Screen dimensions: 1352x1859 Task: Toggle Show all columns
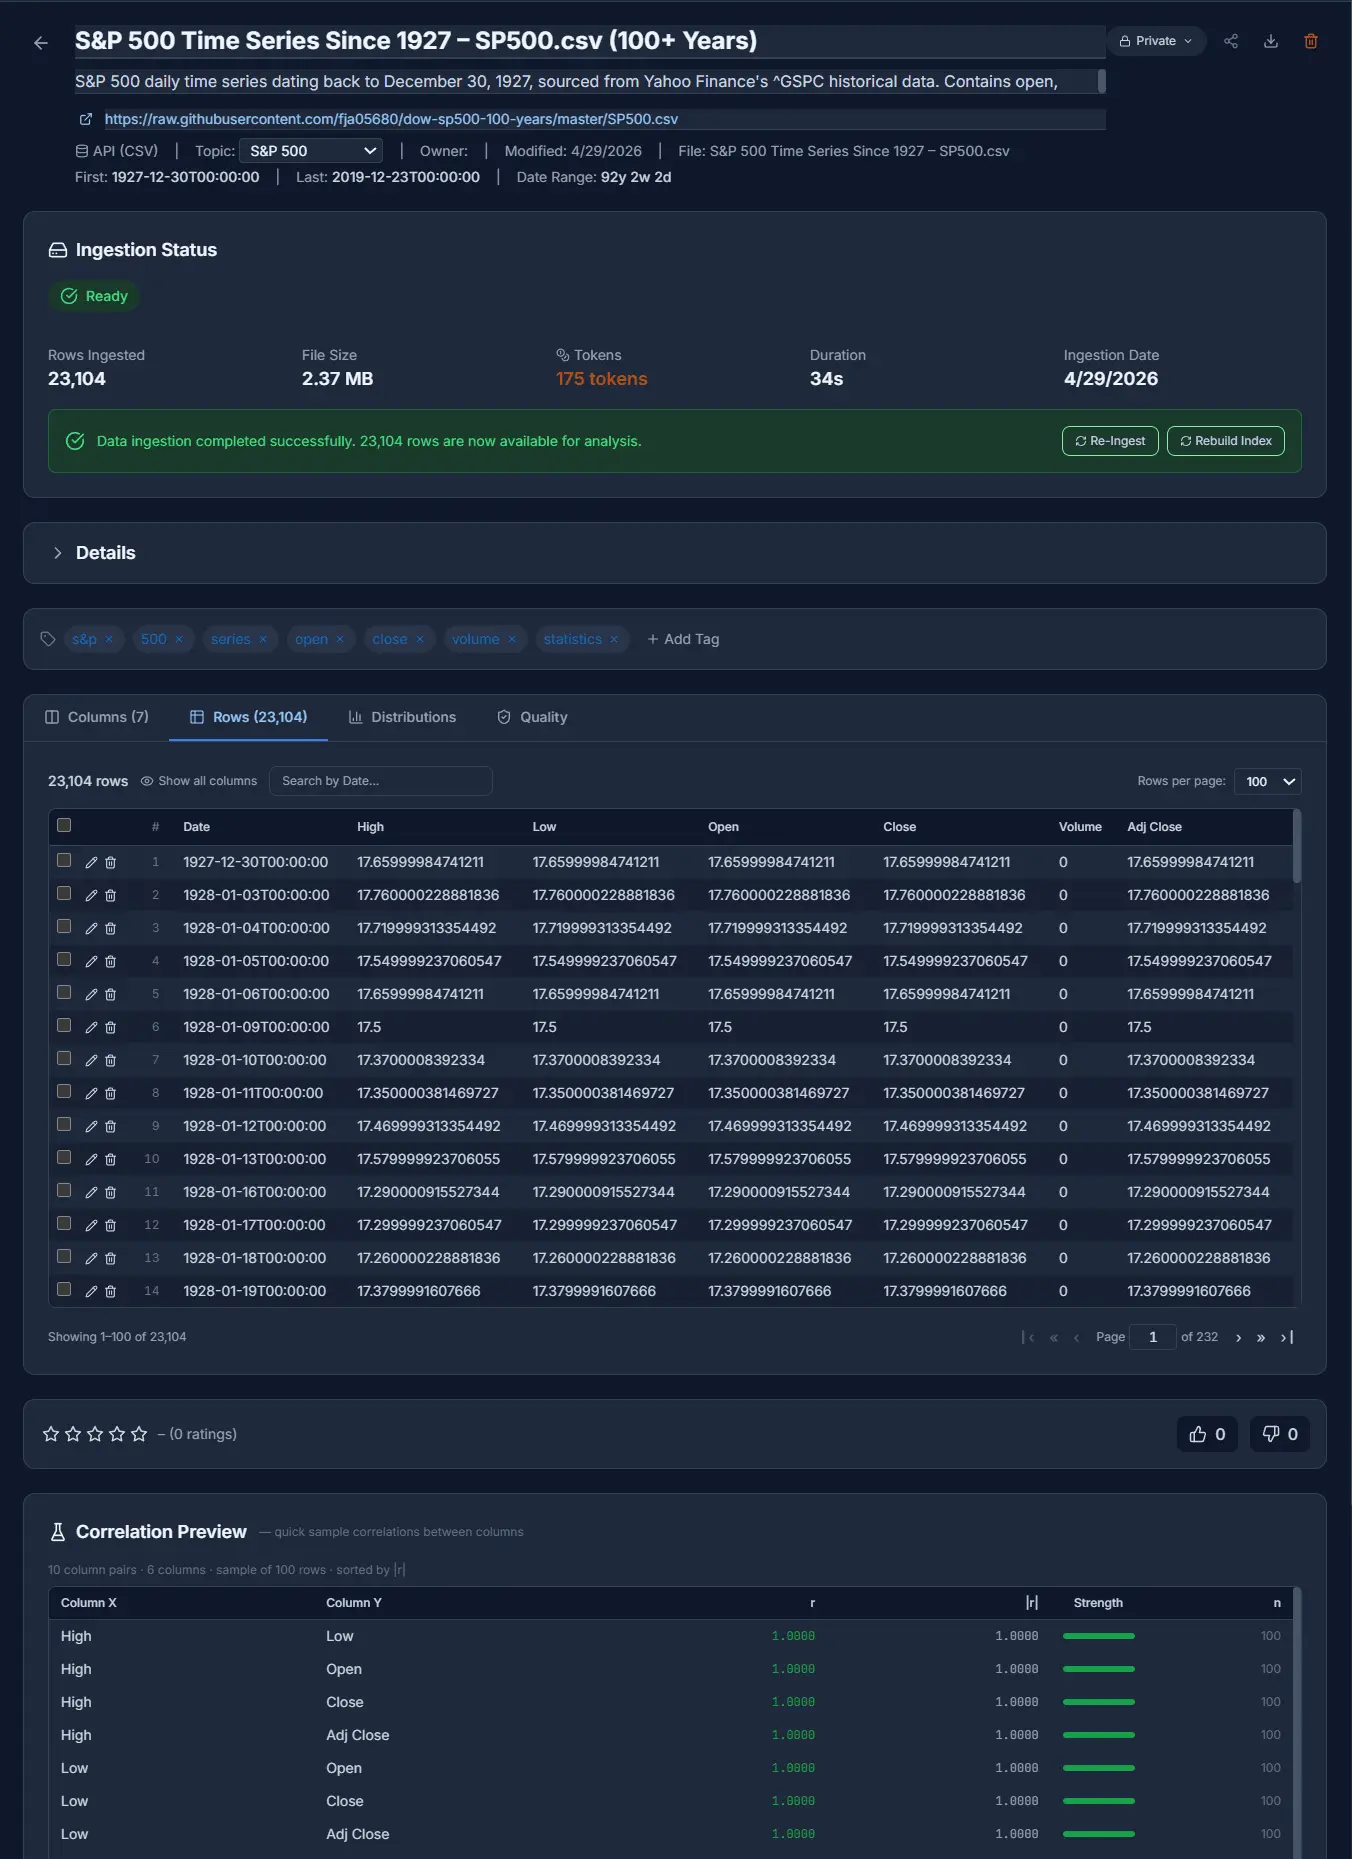(199, 781)
